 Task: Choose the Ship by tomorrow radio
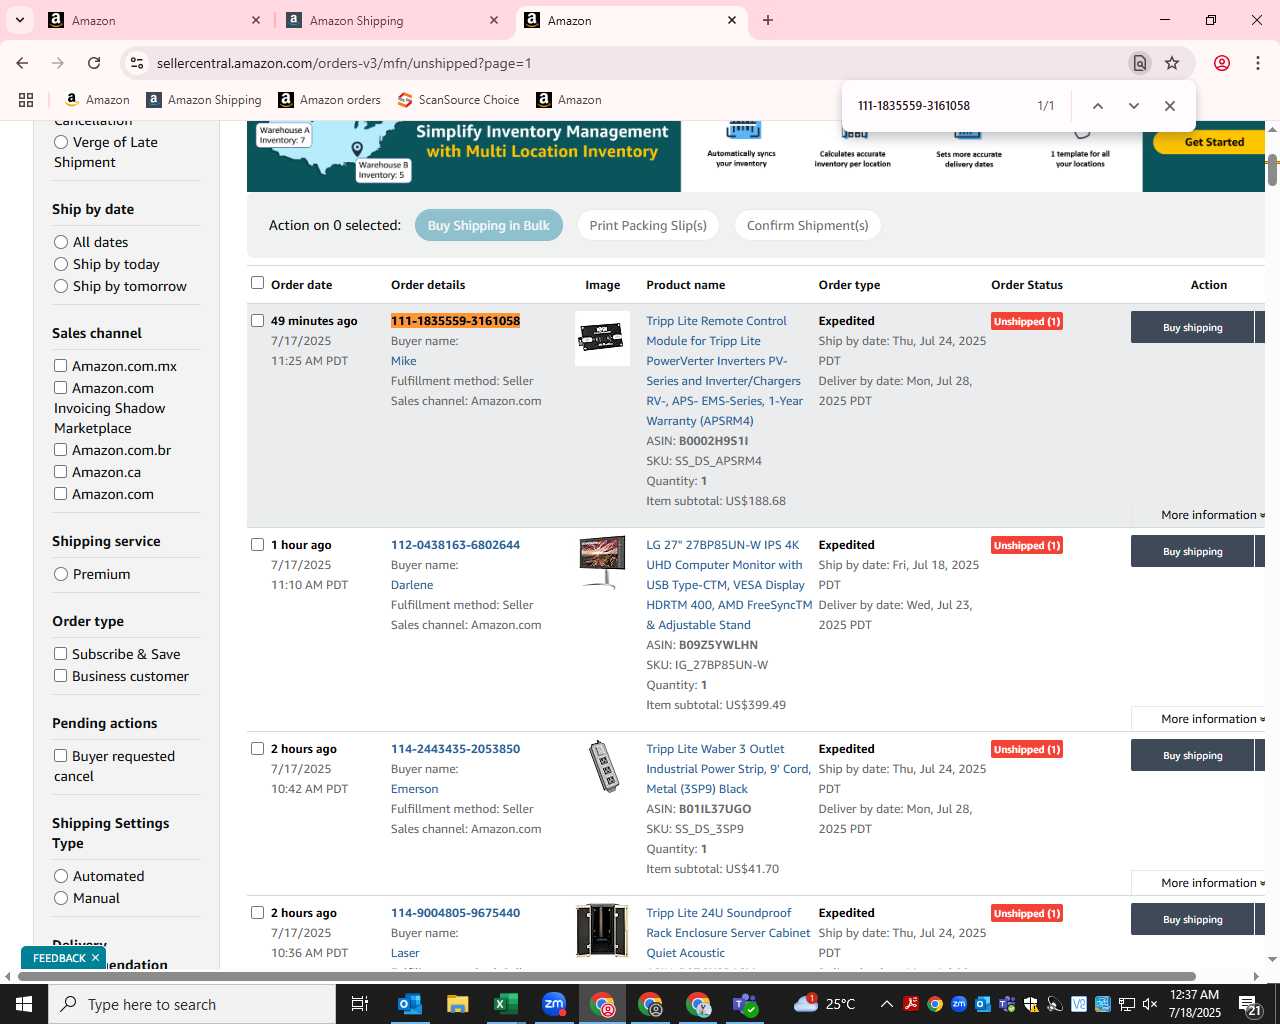61,286
